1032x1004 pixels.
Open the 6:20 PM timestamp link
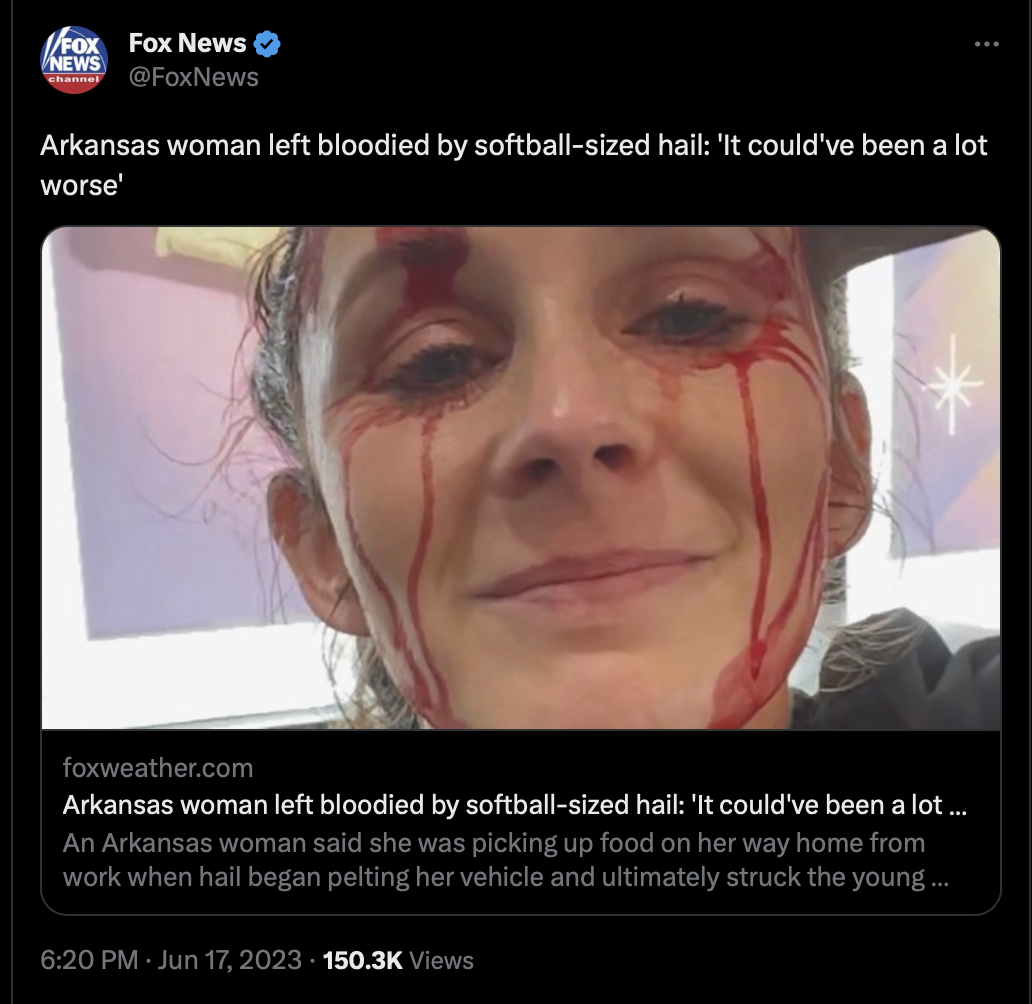(x=89, y=960)
